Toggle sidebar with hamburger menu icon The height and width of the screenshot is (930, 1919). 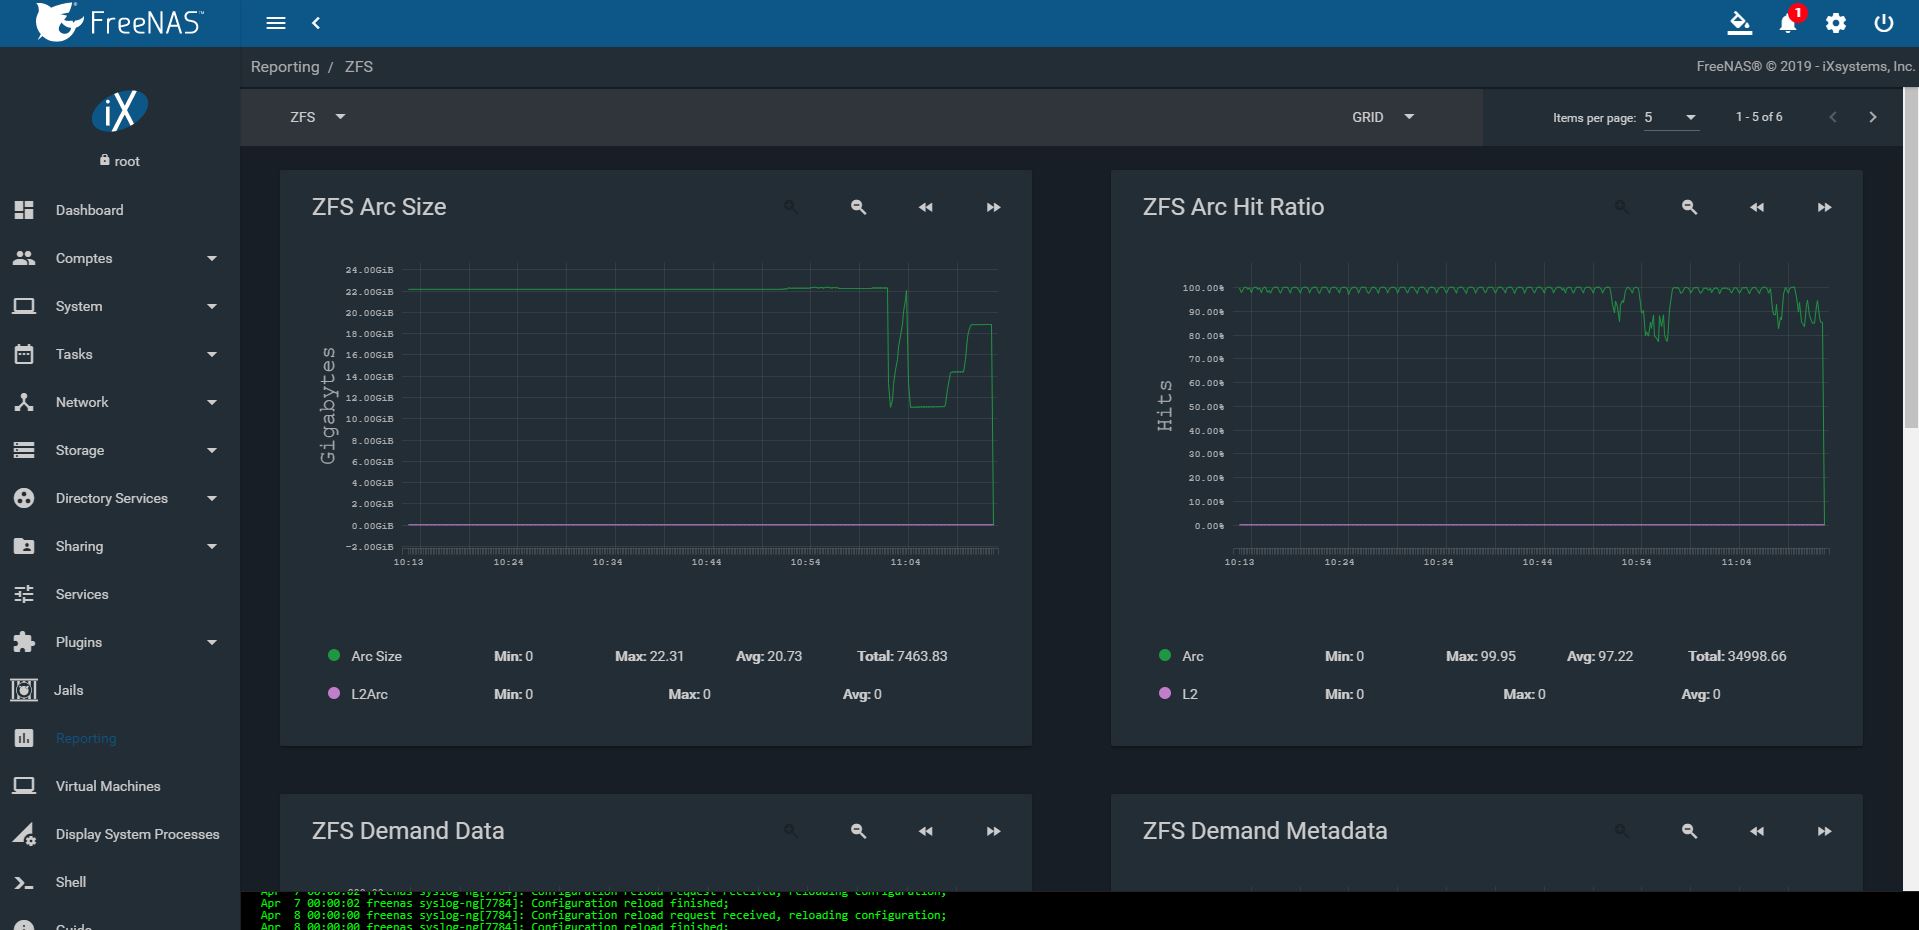[x=276, y=23]
